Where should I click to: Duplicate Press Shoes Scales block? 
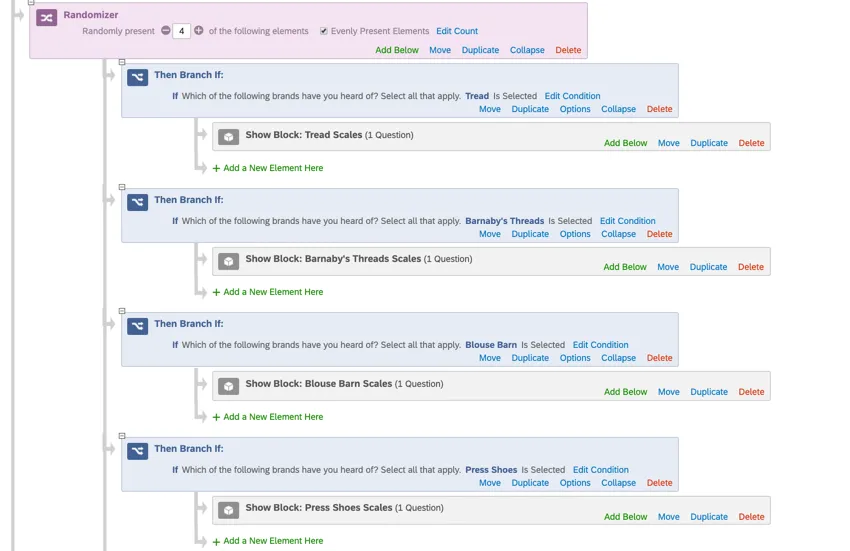click(x=709, y=517)
